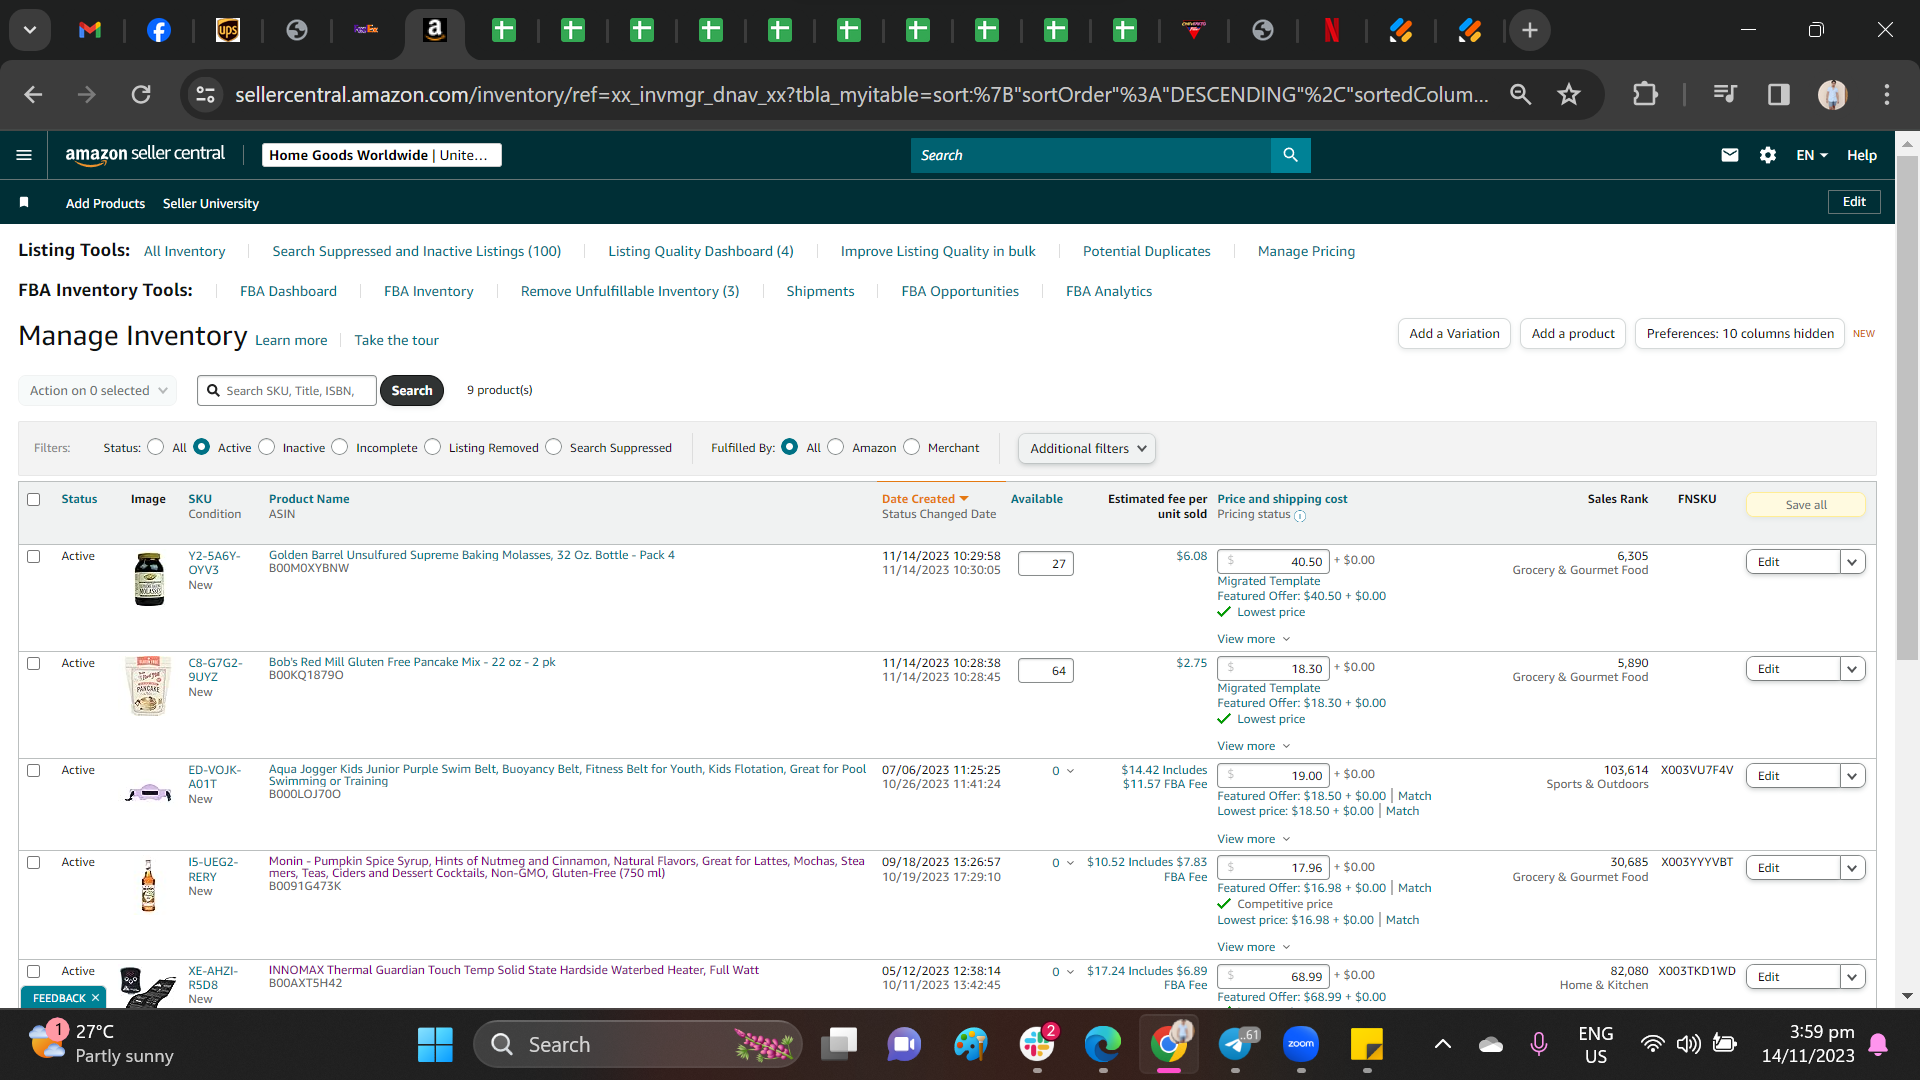This screenshot has width=1920, height=1080.
Task: Open Microsoft Edge from the taskbar
Action: click(x=1103, y=1045)
